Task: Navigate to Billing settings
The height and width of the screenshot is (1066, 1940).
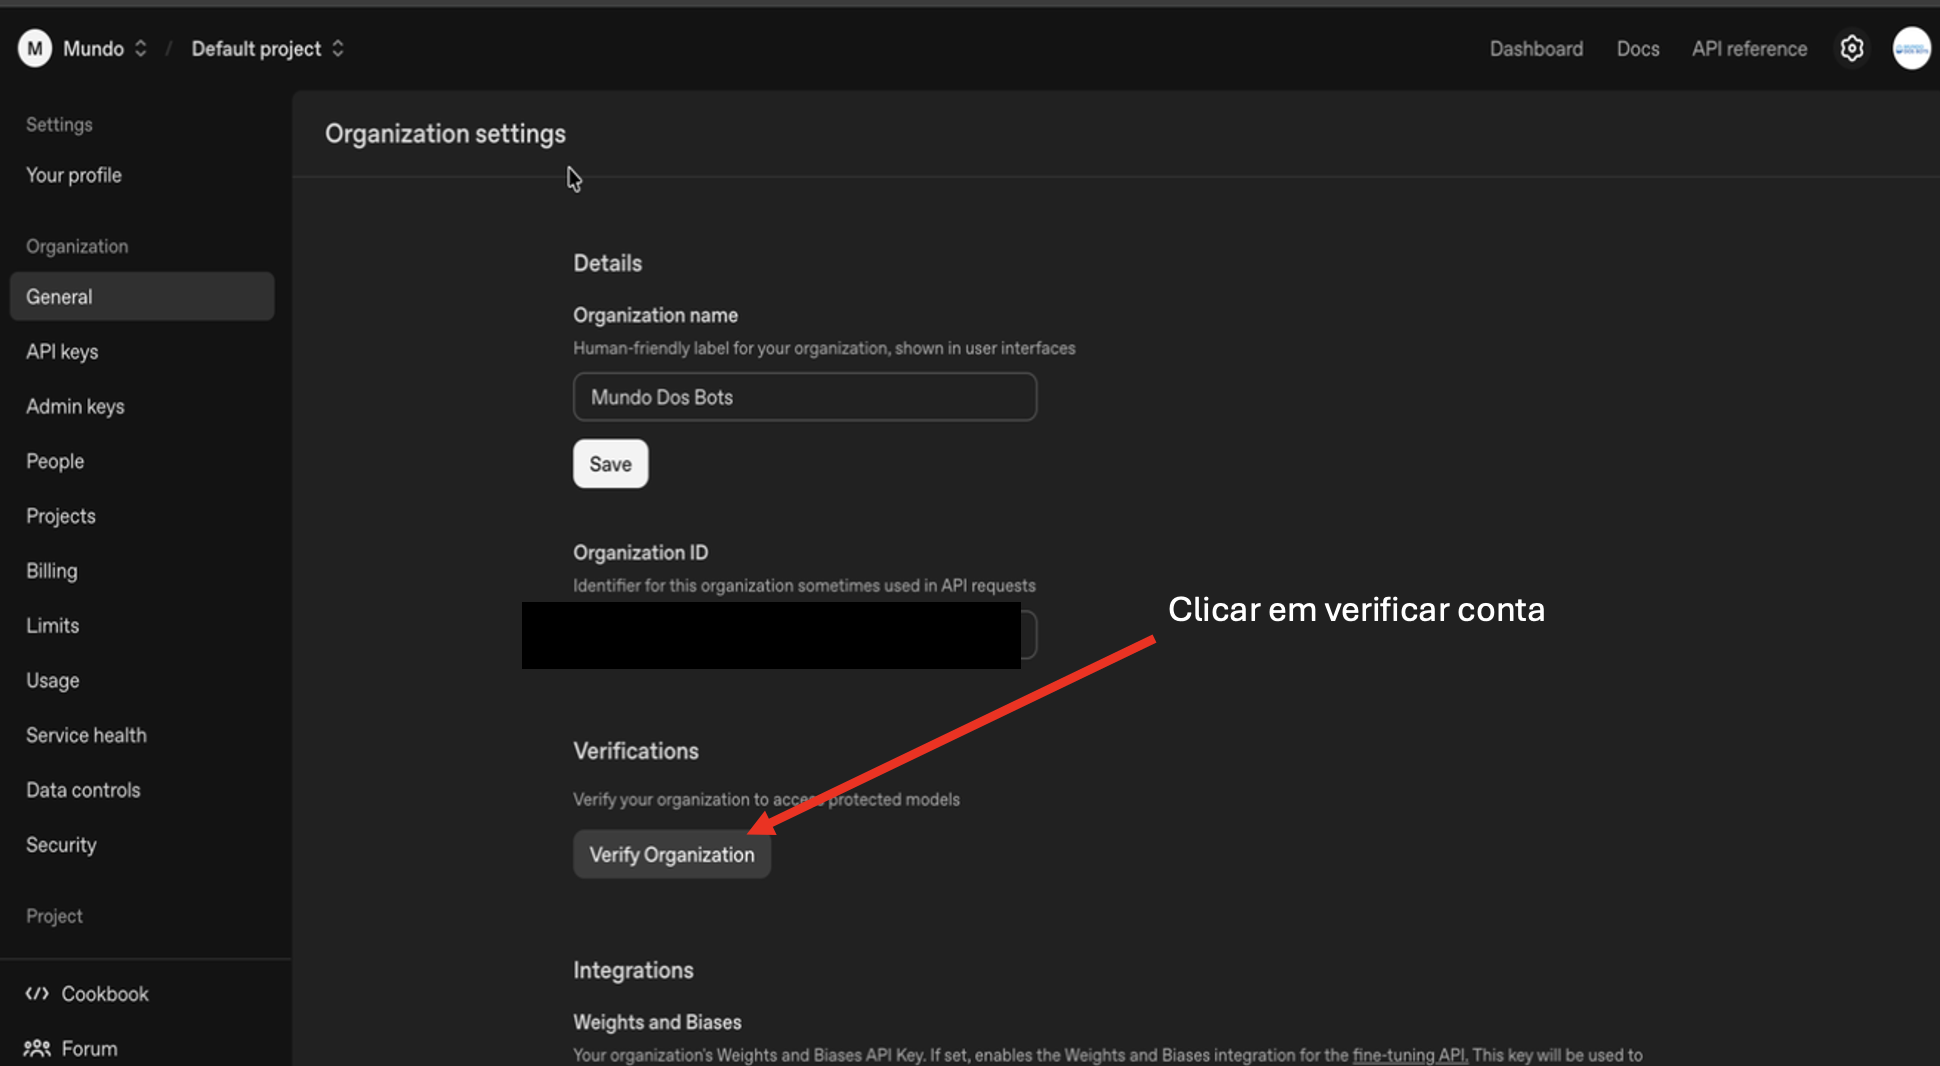Action: click(52, 571)
